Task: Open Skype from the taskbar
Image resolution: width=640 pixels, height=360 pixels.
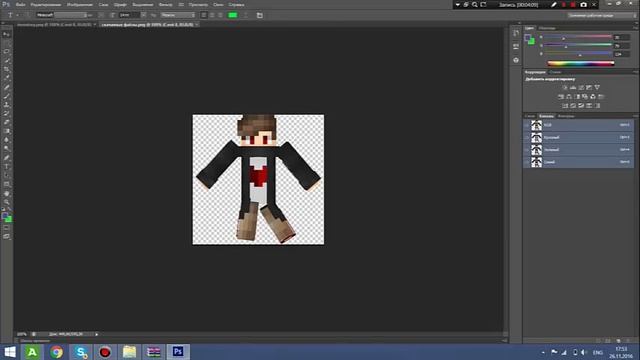Action: coord(81,352)
